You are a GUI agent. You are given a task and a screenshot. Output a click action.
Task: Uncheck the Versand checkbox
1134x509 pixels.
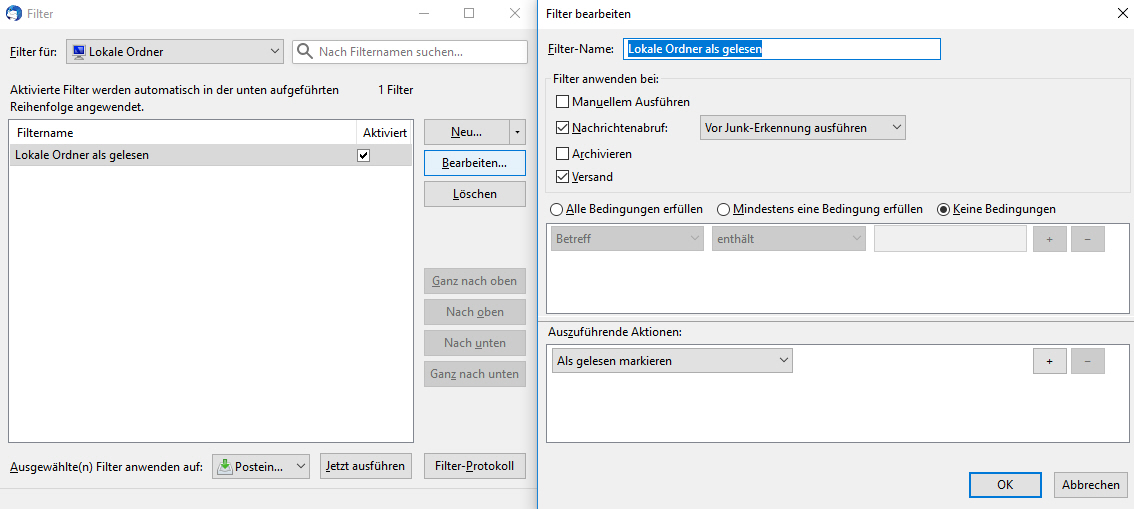click(562, 177)
